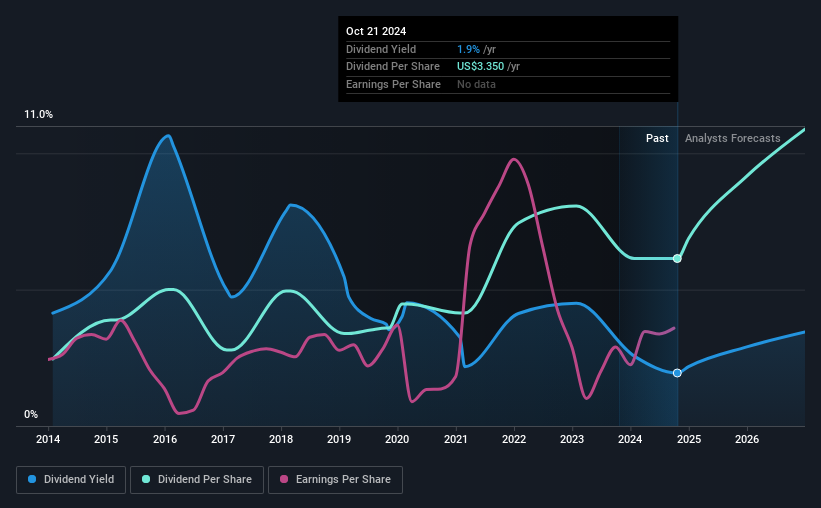Click the 11.0% y-axis label
The image size is (821, 508).
39,115
